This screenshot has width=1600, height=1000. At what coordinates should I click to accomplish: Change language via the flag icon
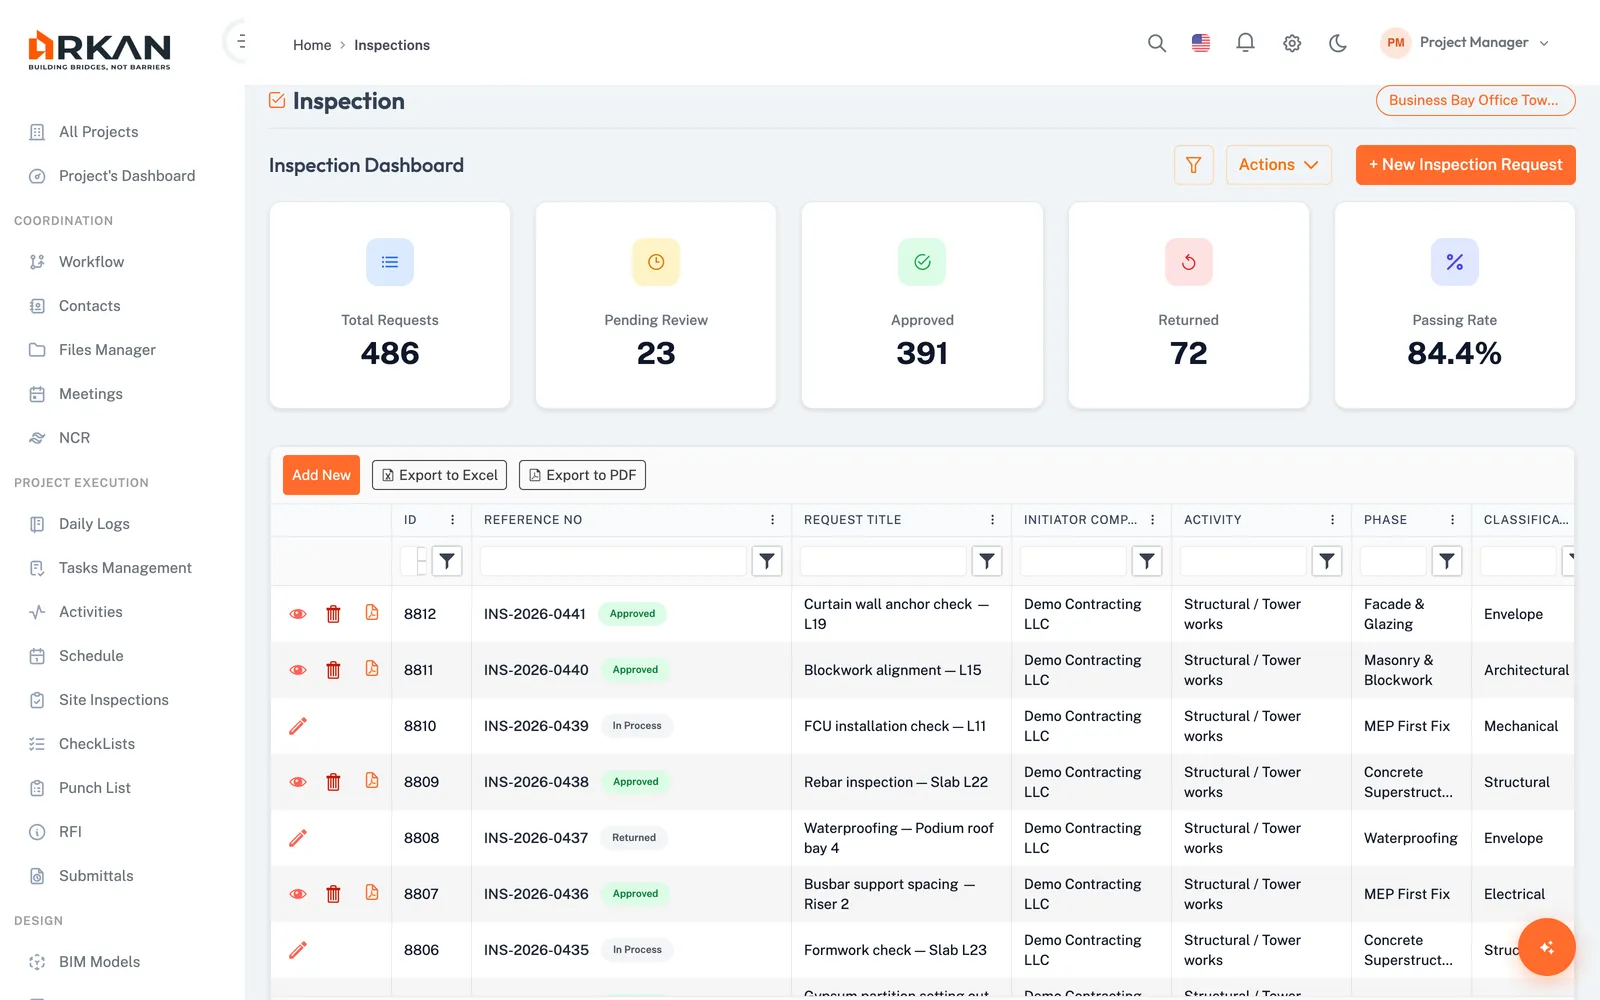pyautogui.click(x=1201, y=43)
